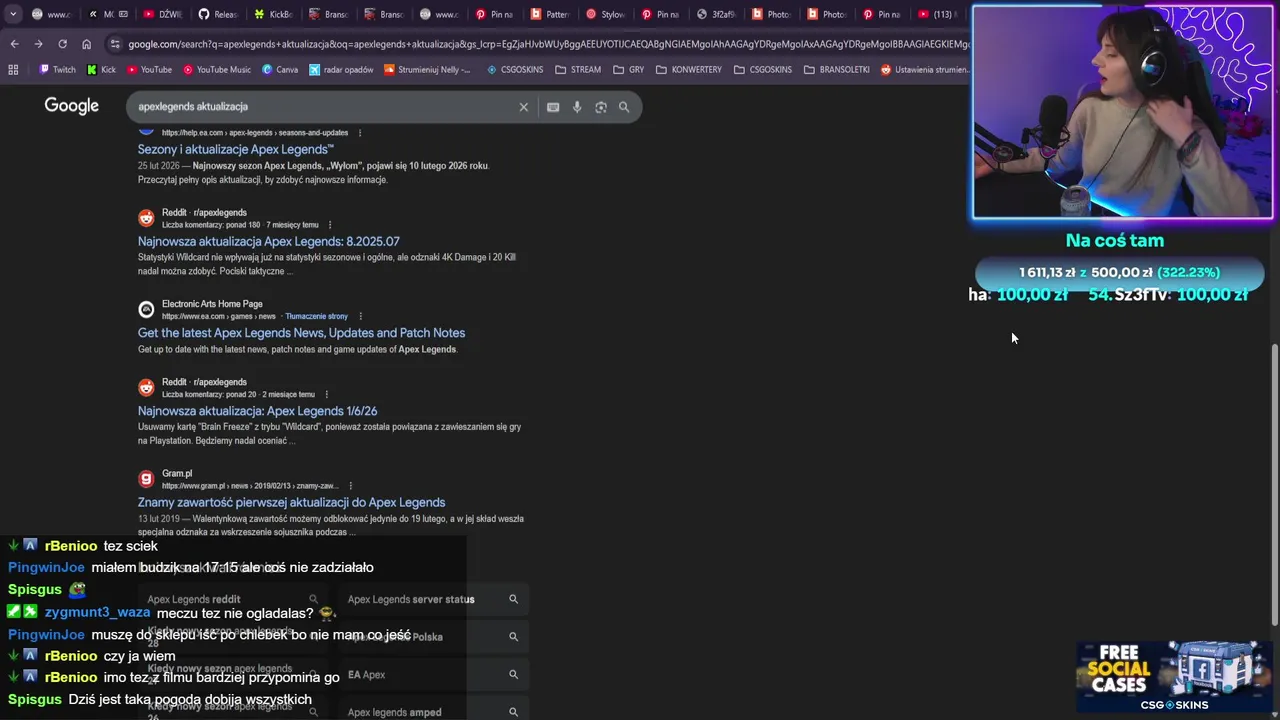The image size is (1280, 720).
Task: Click the site info icon in the address bar
Action: [115, 44]
